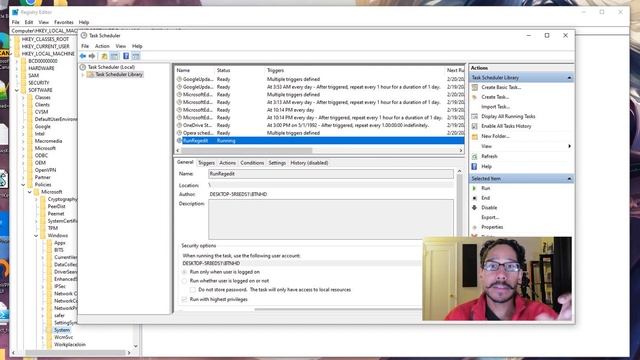Viewport: 640px width, 360px height.
Task: Click the green Run arrow icon
Action: coord(474,188)
